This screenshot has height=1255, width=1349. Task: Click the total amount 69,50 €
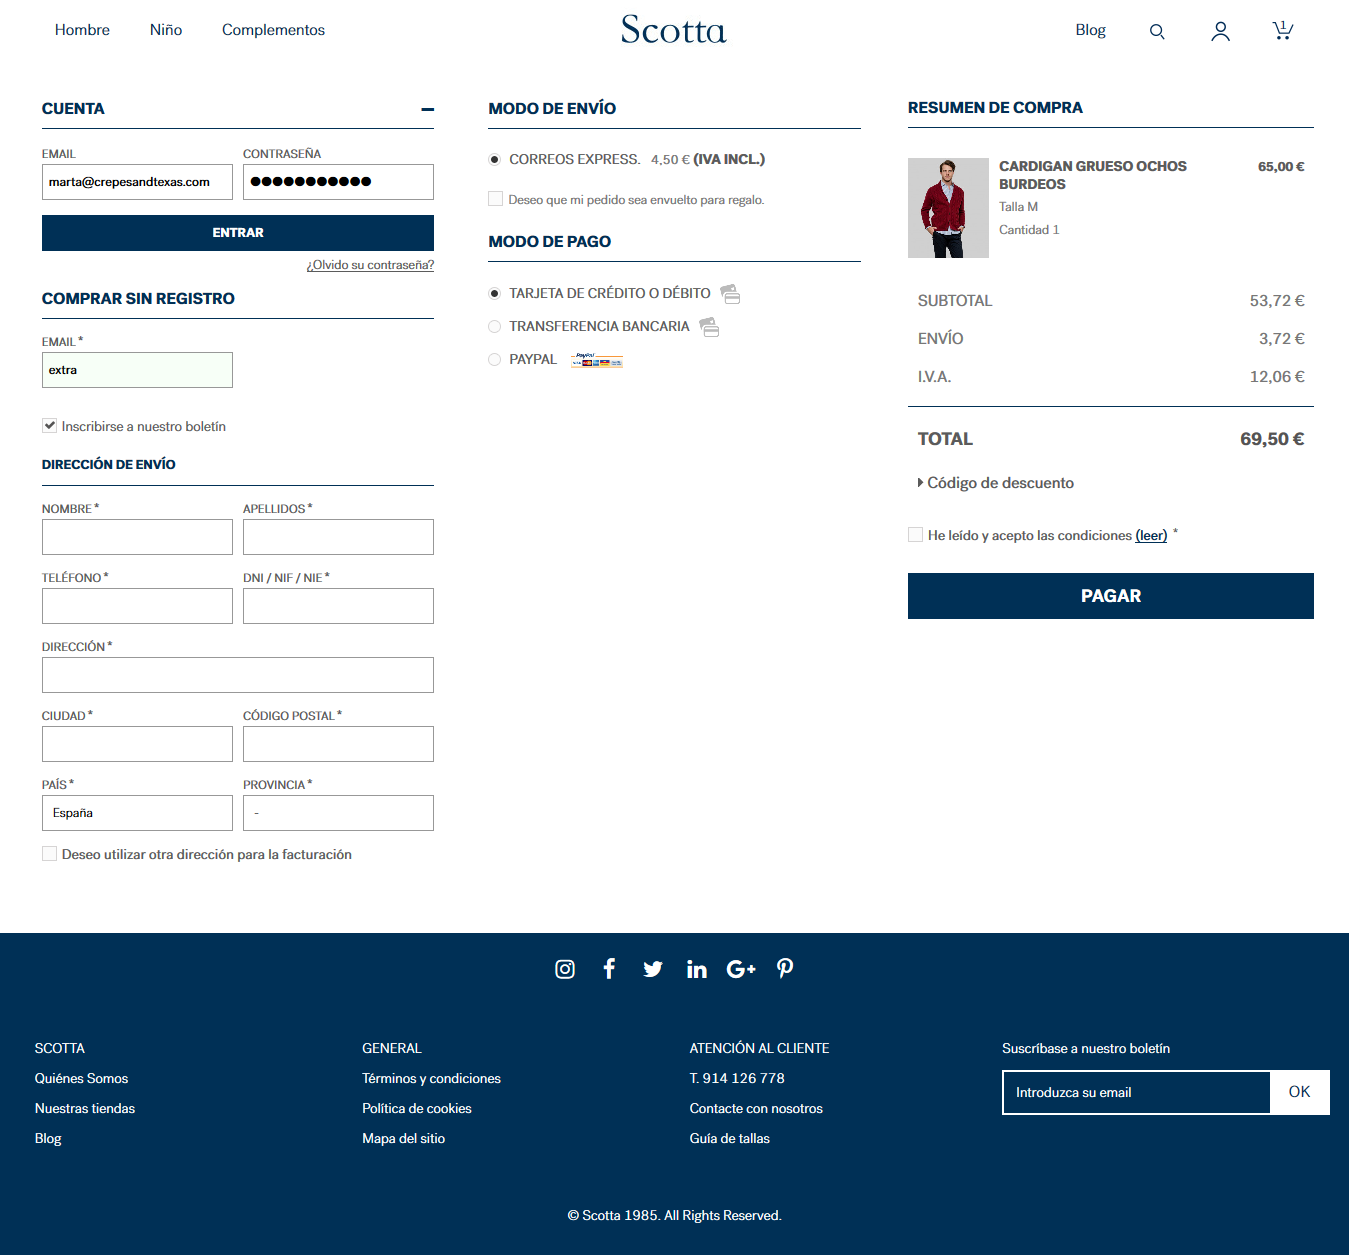click(1272, 439)
